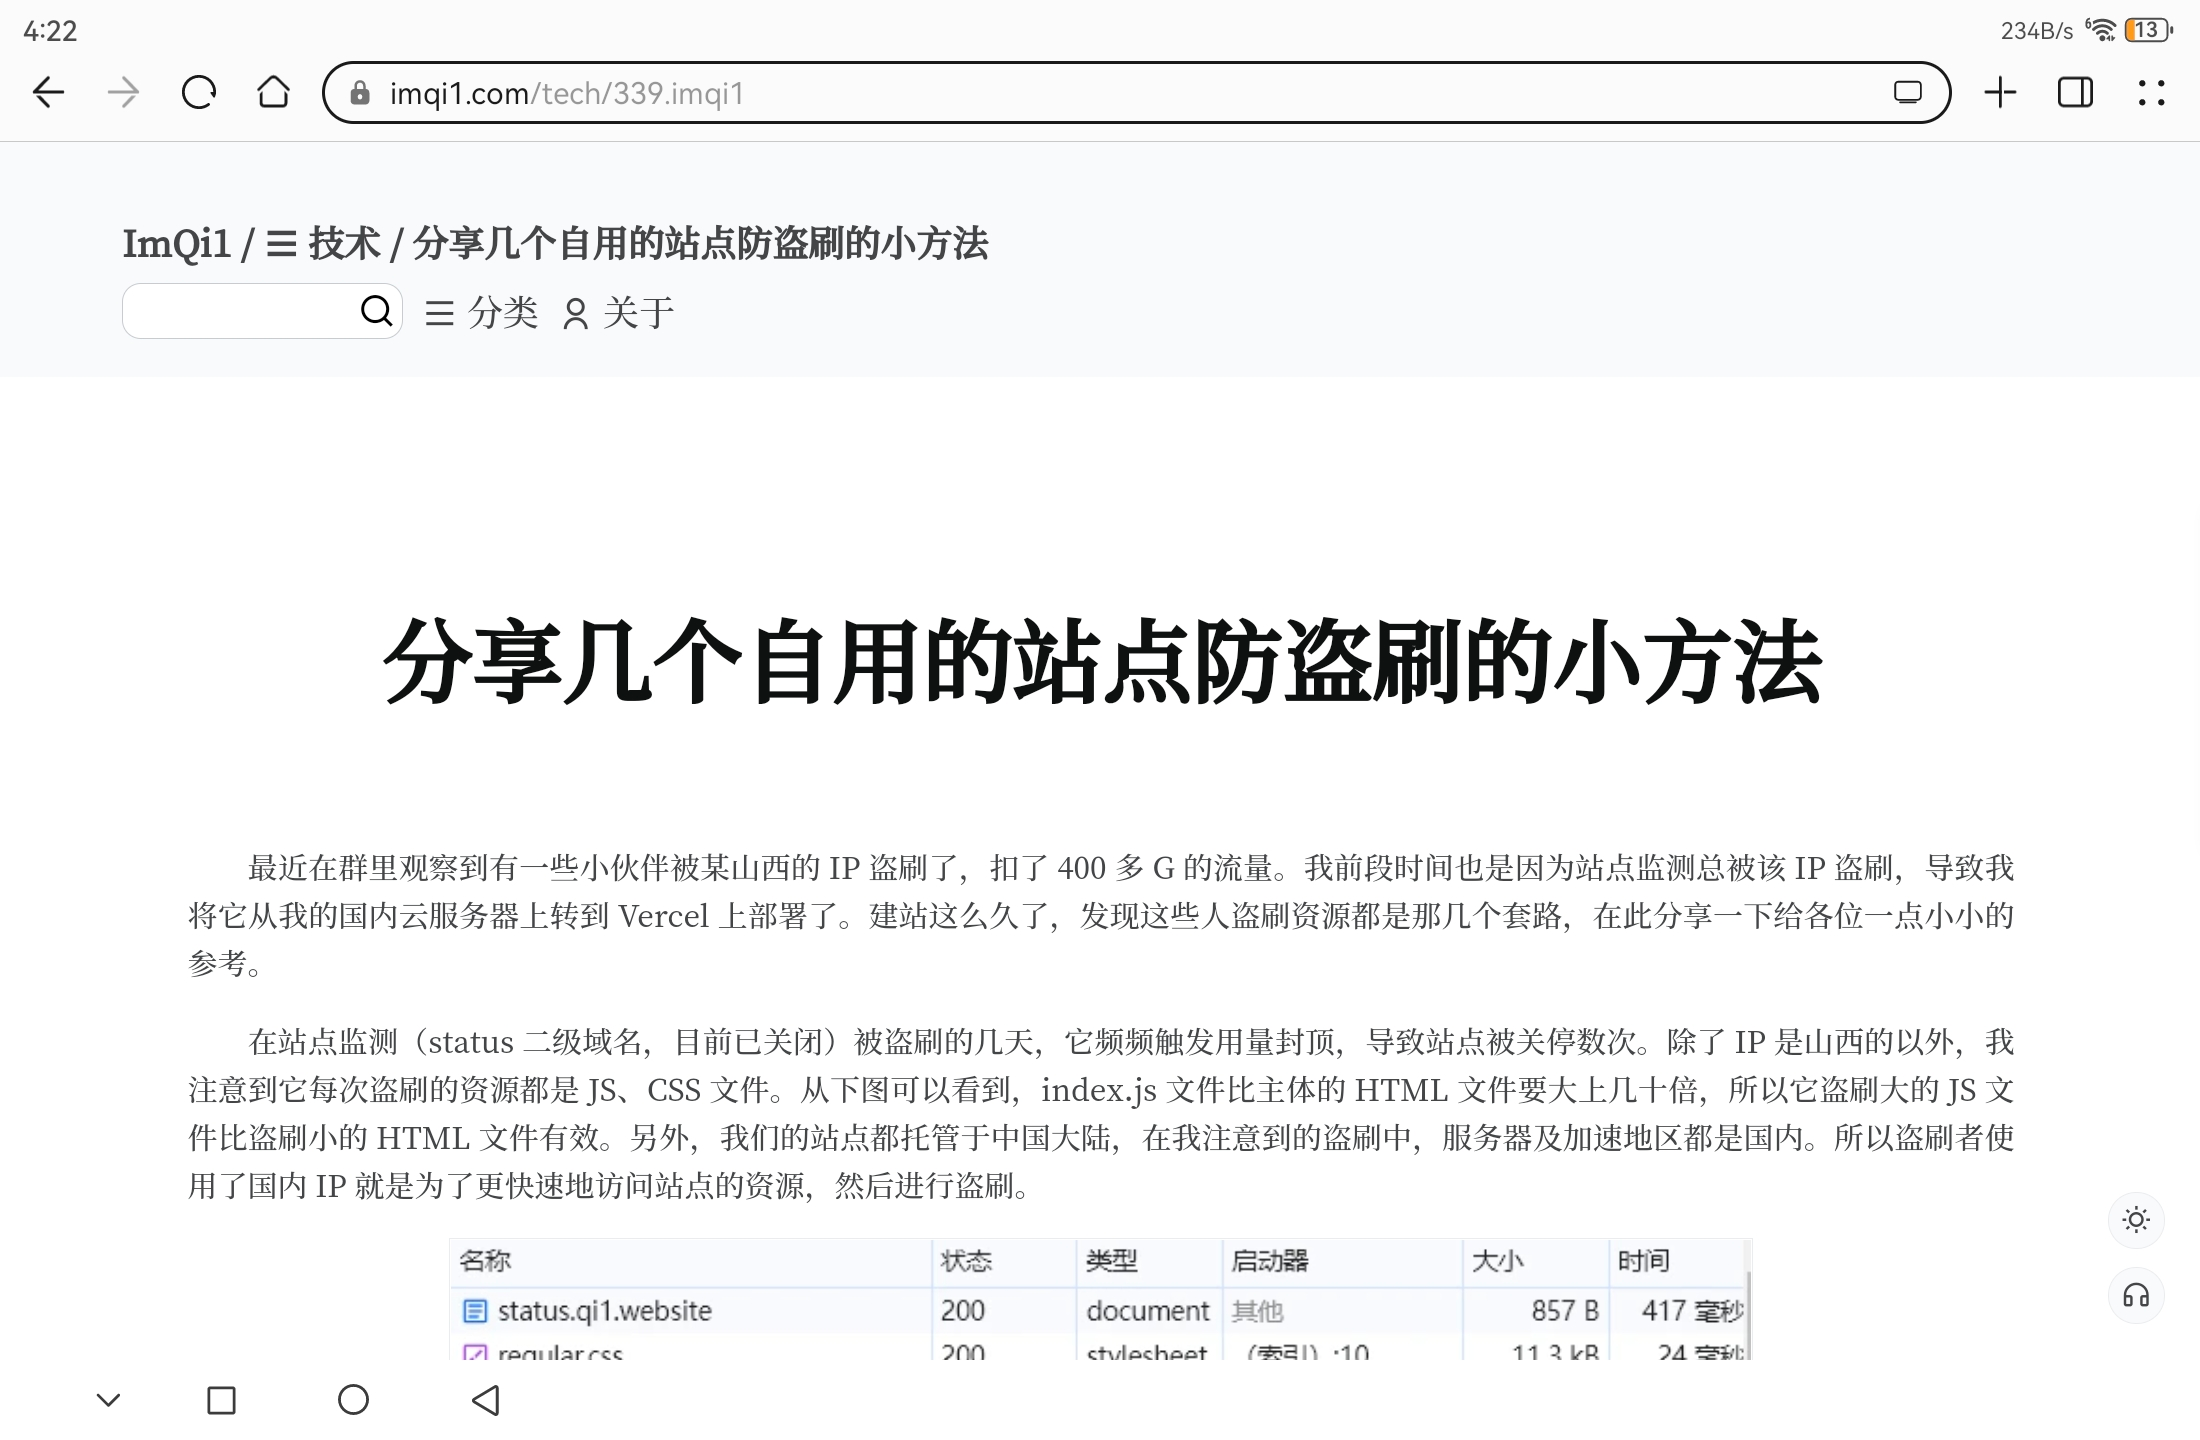The width and height of the screenshot is (2200, 1440).
Task: Click the address bar URL imqi1.com/tech/339.imqi1
Action: (566, 93)
